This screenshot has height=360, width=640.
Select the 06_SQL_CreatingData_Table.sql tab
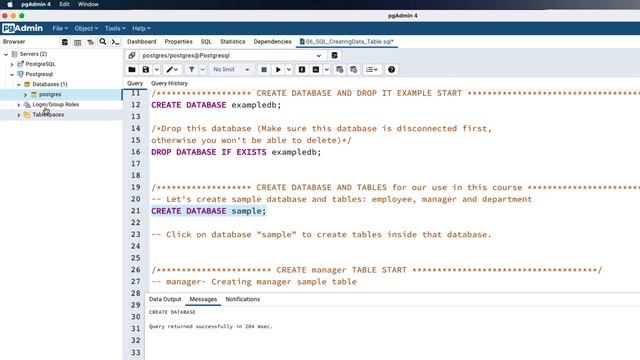(x=347, y=42)
